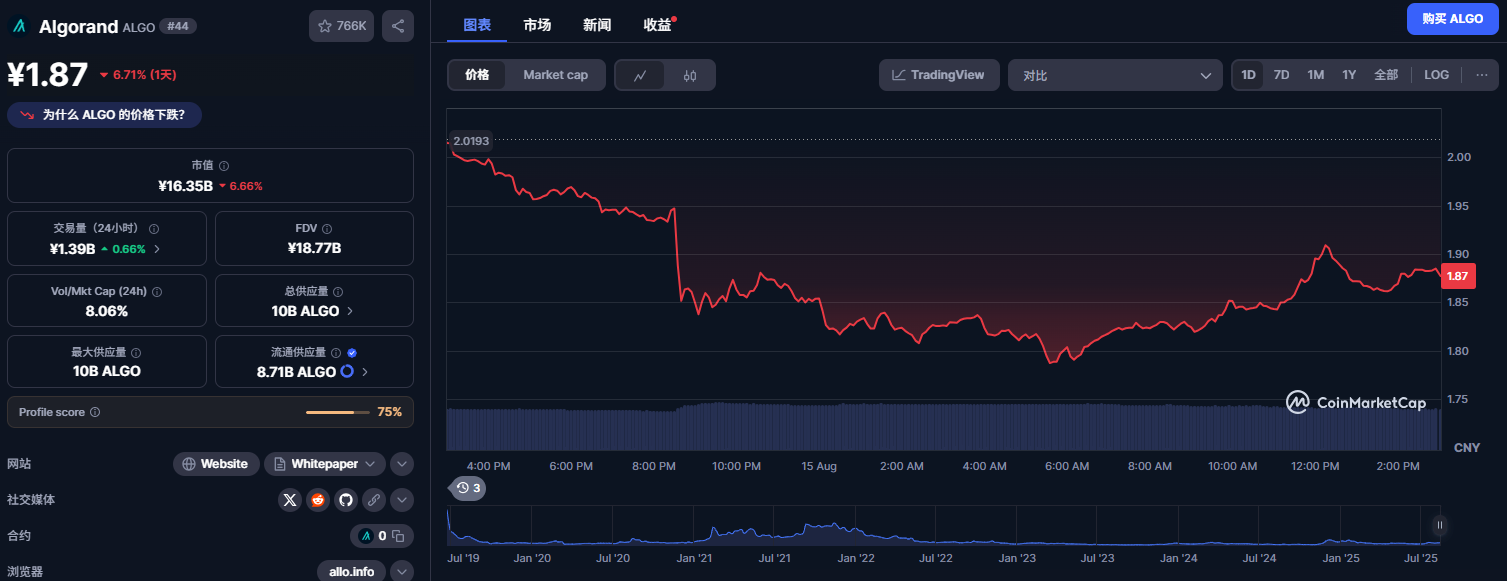Click the ¥16.35B market cap value

(185, 186)
